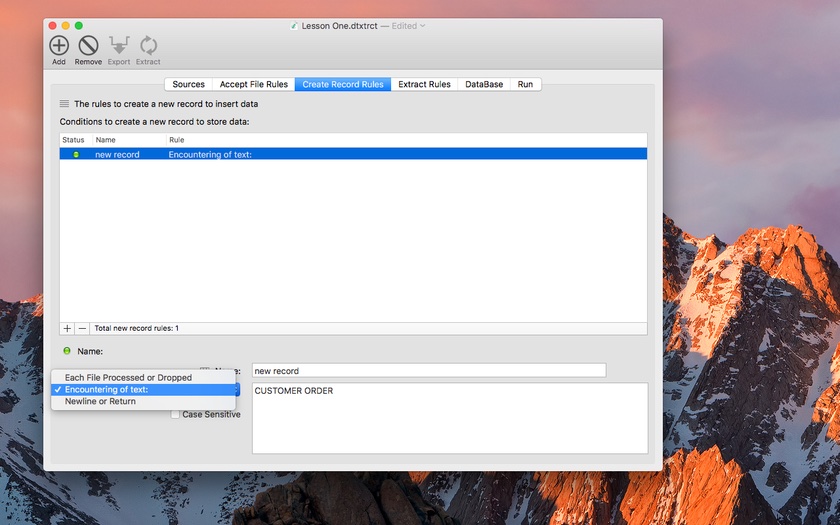Screen dimensions: 840x525
Task: Click the name field containing new record
Action: pos(428,371)
